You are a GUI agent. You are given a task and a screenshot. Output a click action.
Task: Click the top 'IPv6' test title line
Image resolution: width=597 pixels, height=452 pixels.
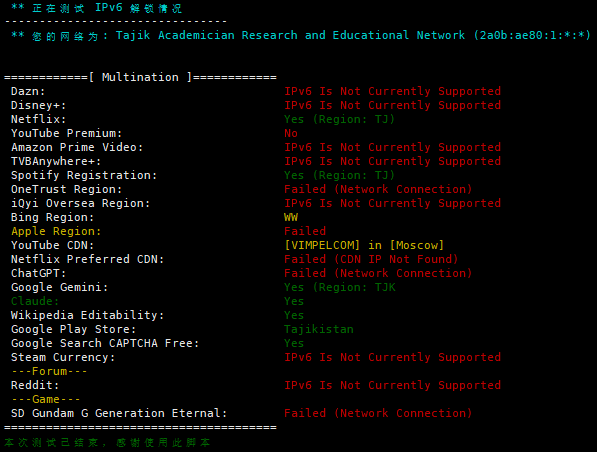(97, 8)
